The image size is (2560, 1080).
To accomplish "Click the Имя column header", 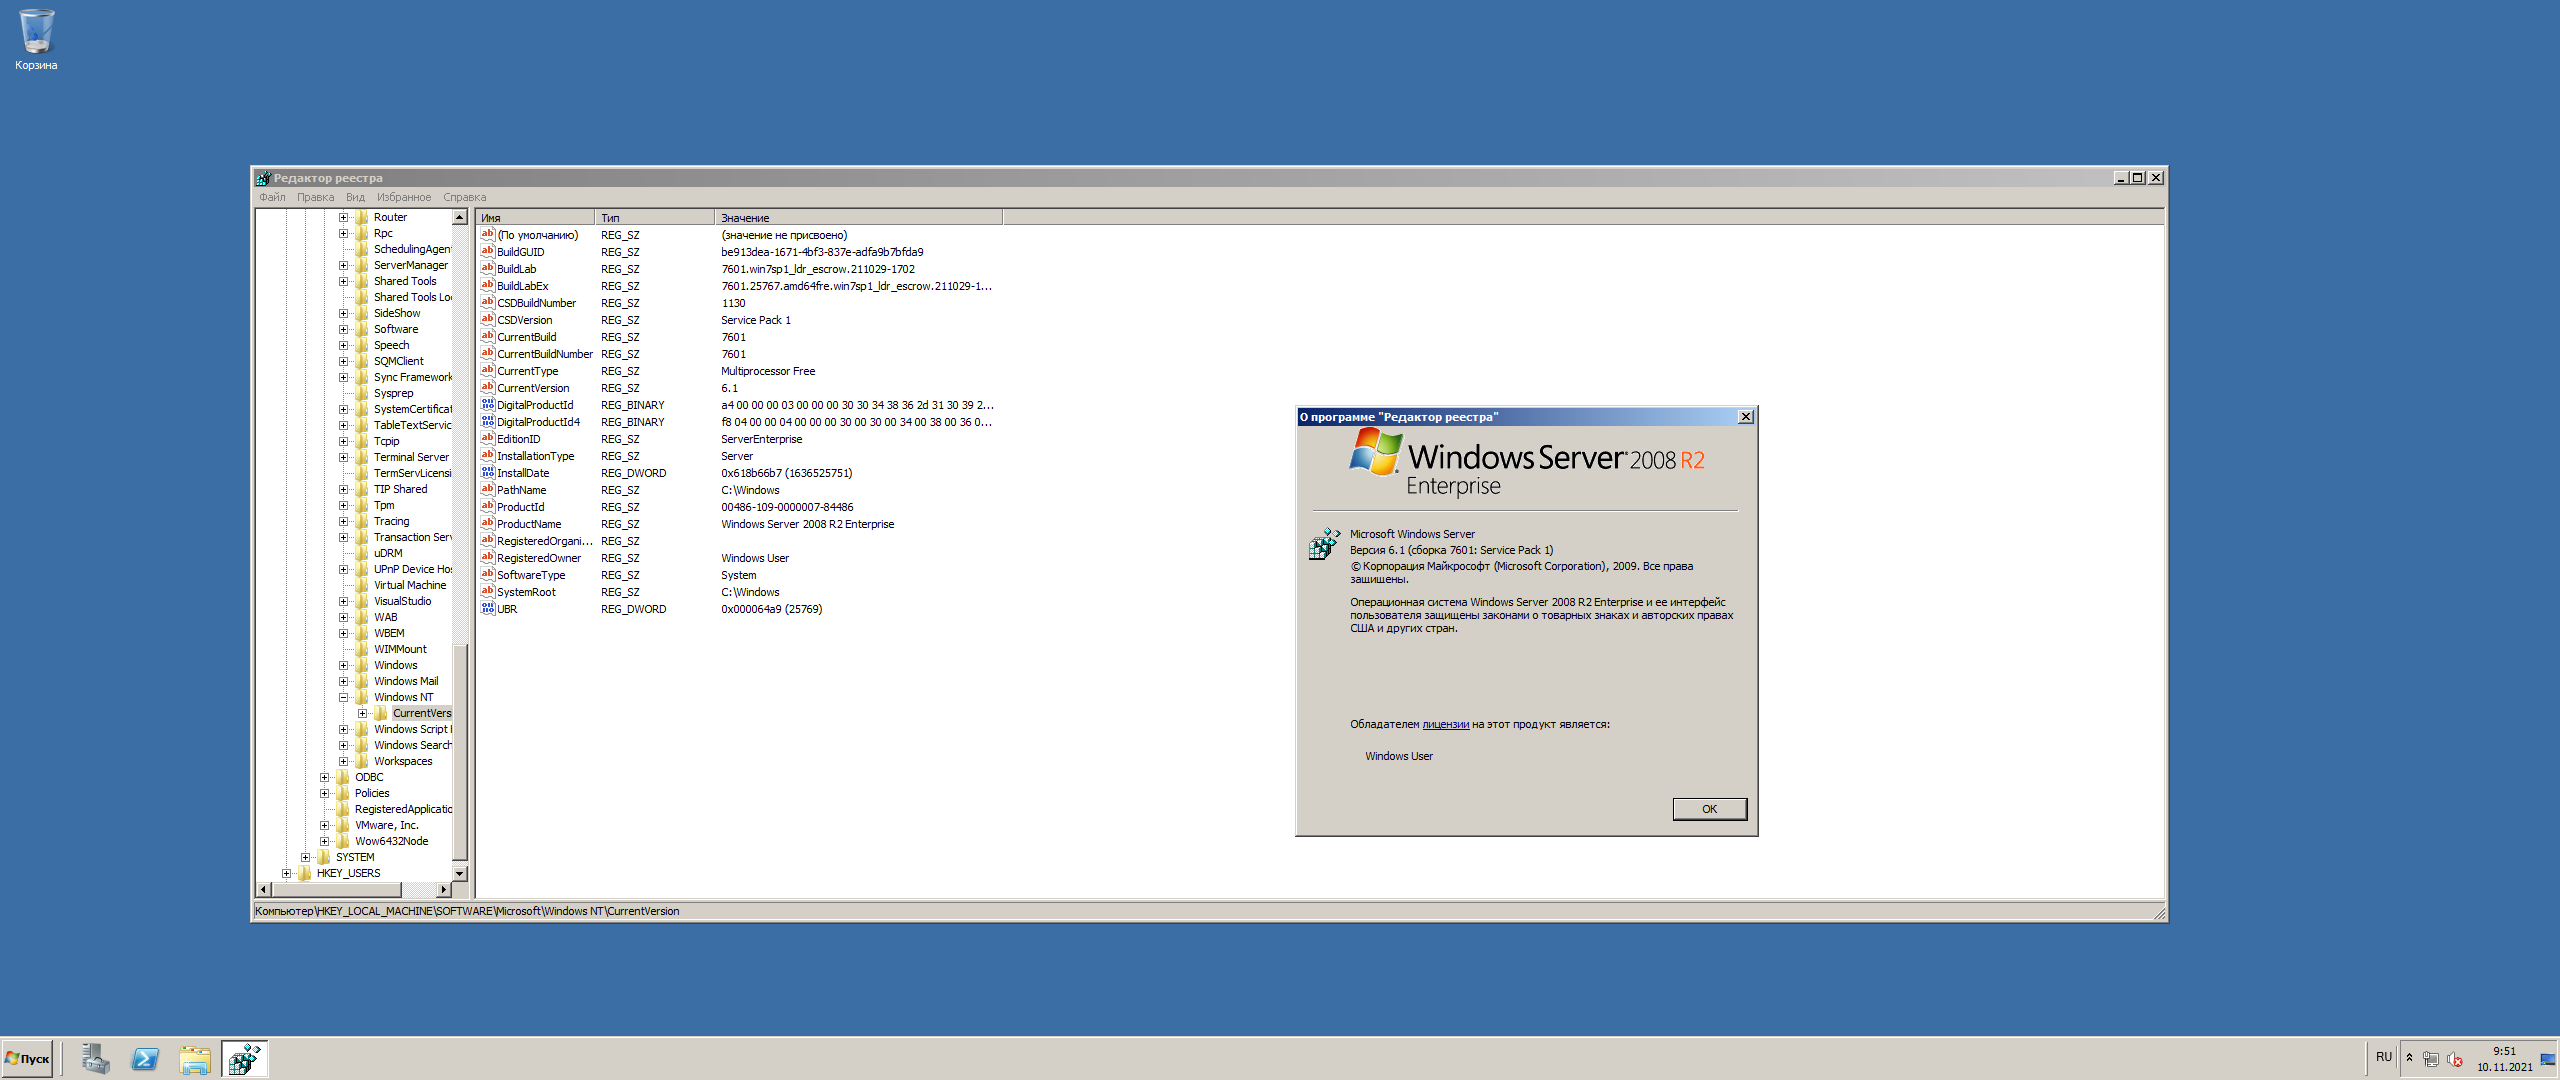I will tap(536, 217).
